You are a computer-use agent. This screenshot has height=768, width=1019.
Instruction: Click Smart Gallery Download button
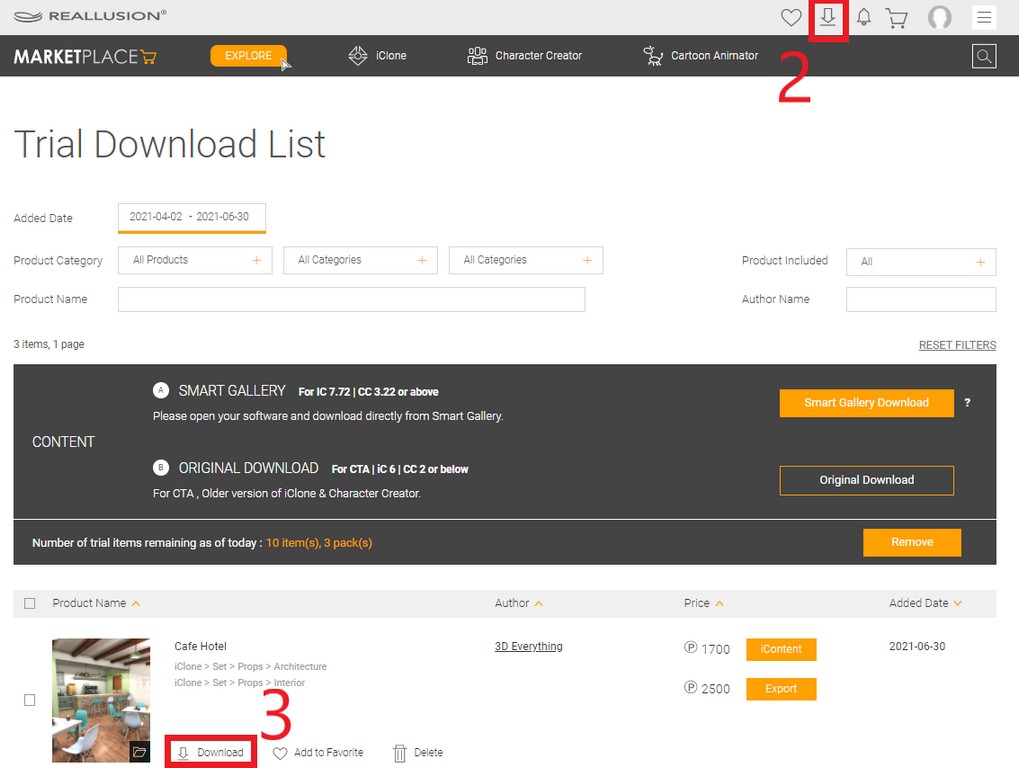tap(867, 403)
